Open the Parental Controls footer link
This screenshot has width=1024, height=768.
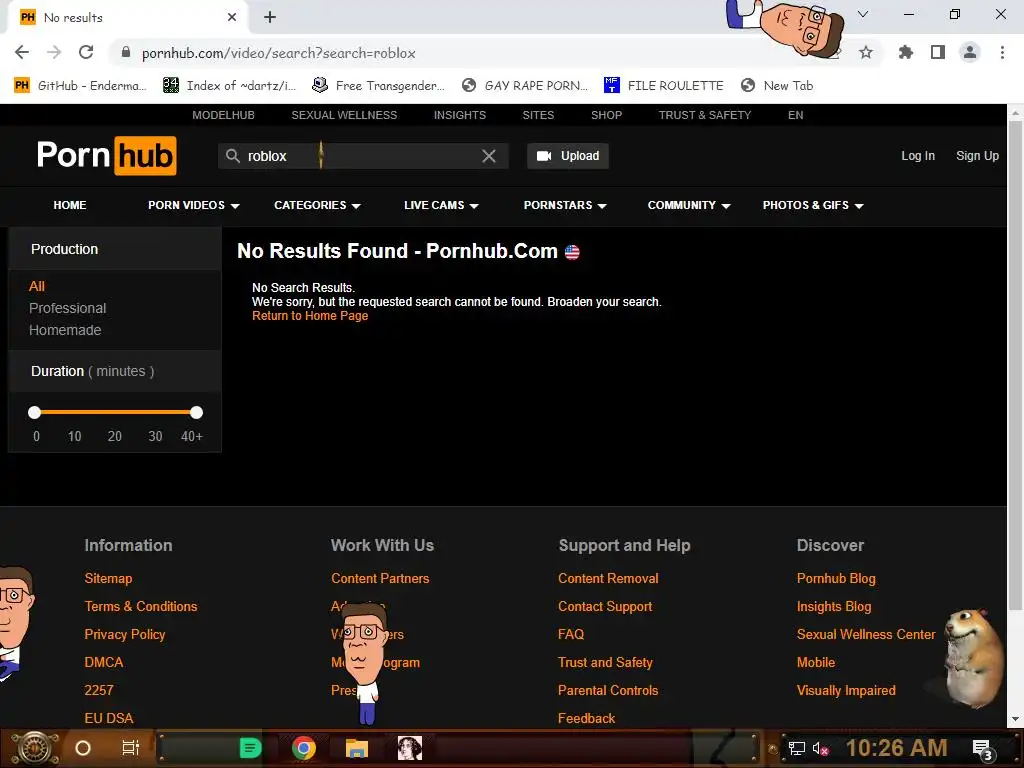point(608,690)
